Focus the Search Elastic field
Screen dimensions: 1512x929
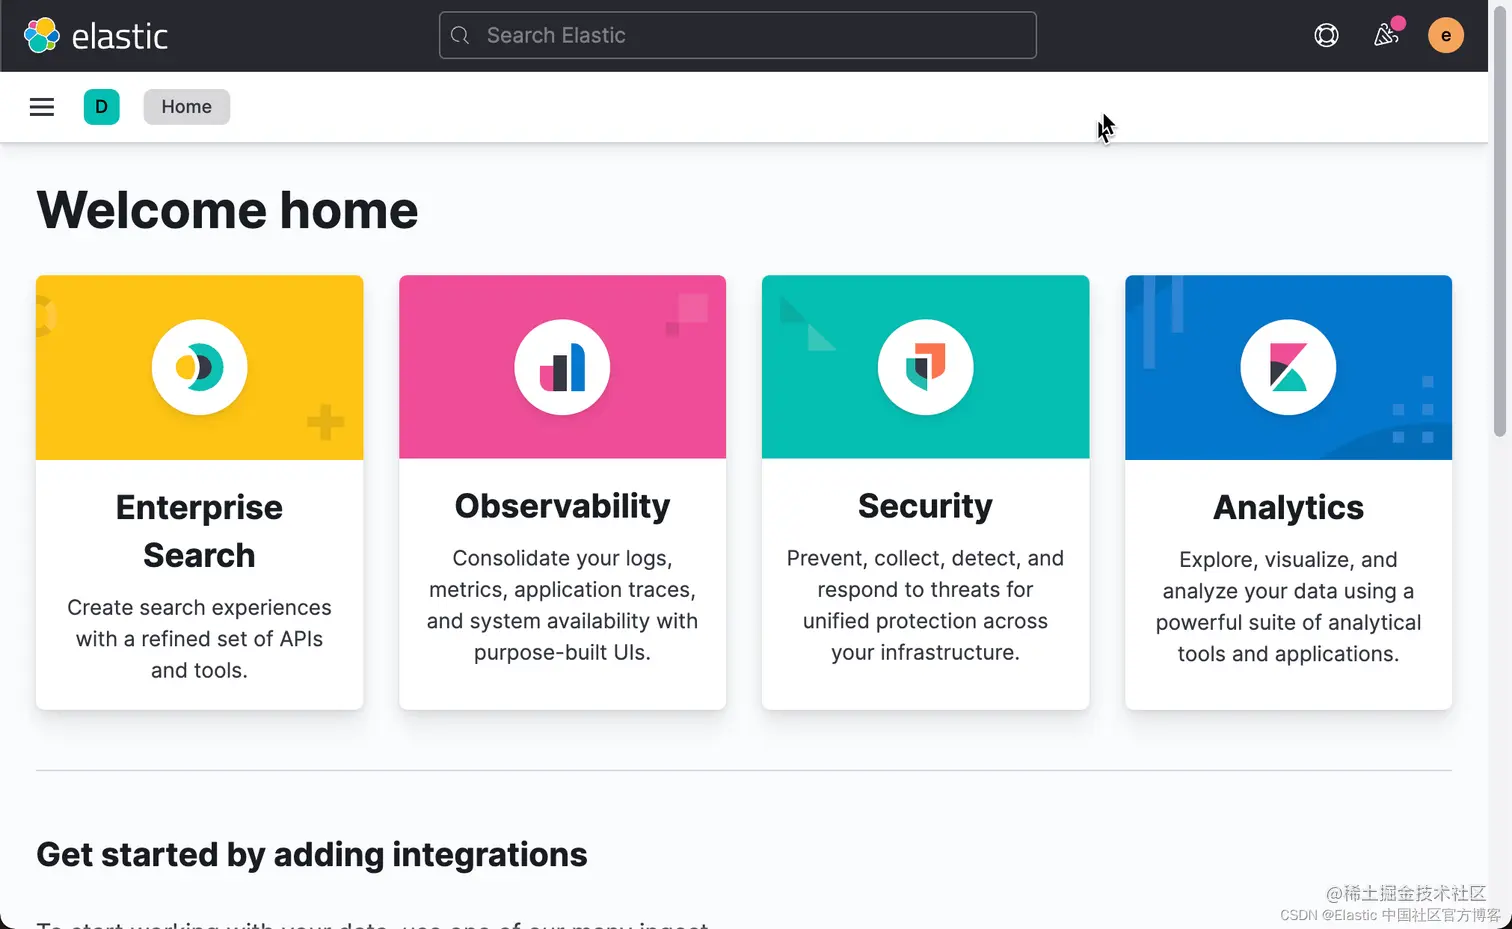(737, 35)
